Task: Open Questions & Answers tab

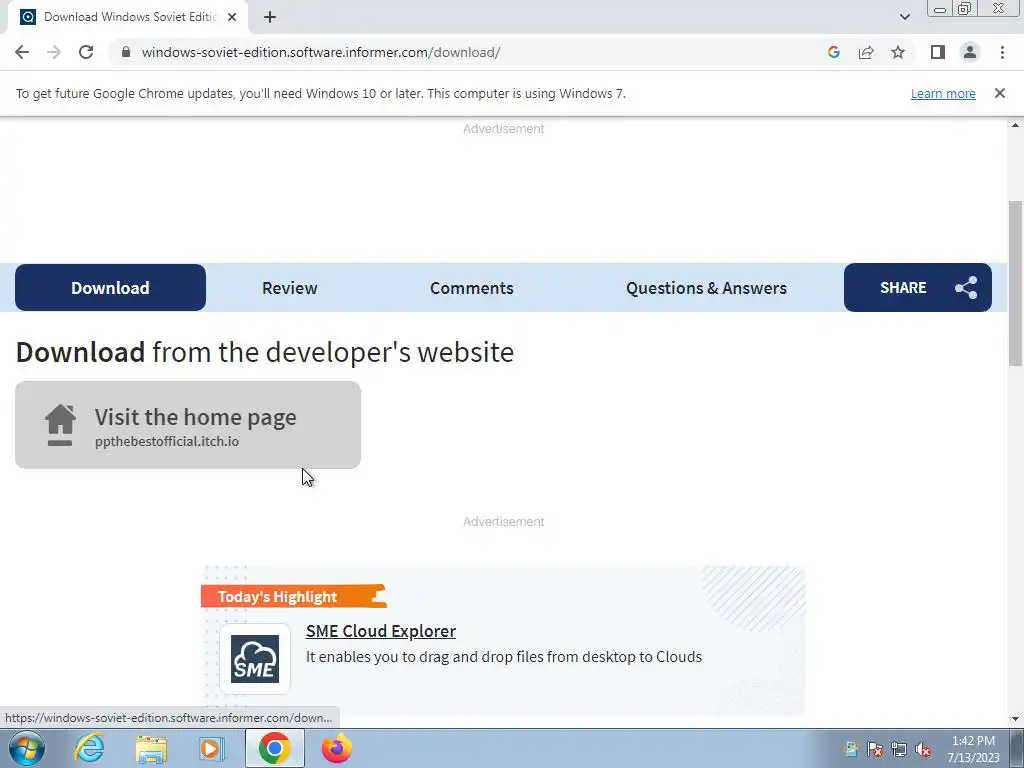Action: (x=706, y=288)
